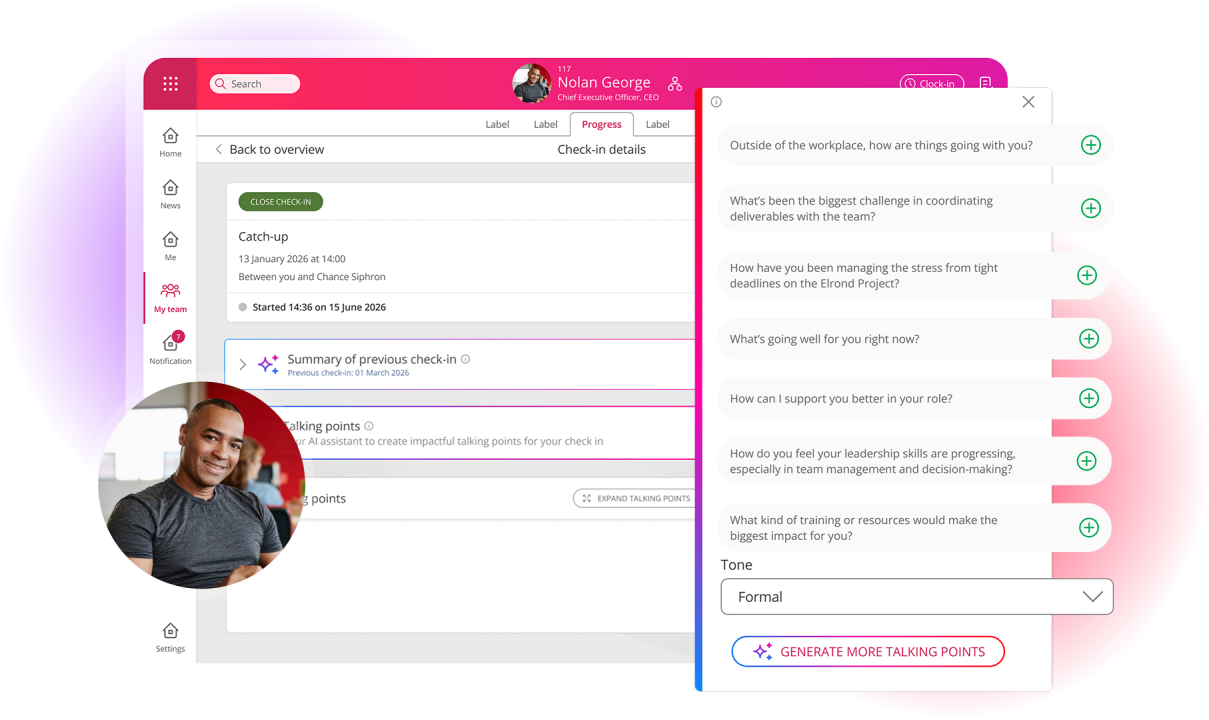Image resolution: width=1209 pixels, height=720 pixels.
Task: Switch to the Progress tab
Action: pyautogui.click(x=601, y=124)
